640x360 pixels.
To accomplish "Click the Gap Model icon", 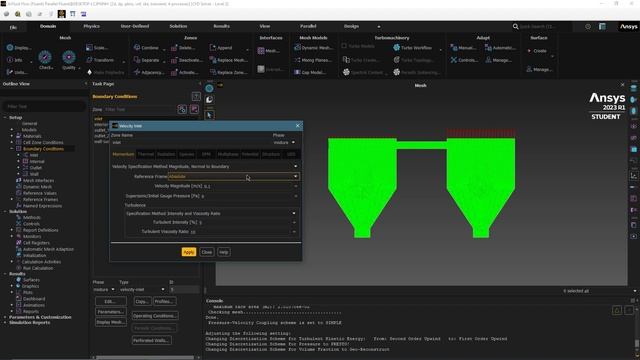I will point(298,72).
